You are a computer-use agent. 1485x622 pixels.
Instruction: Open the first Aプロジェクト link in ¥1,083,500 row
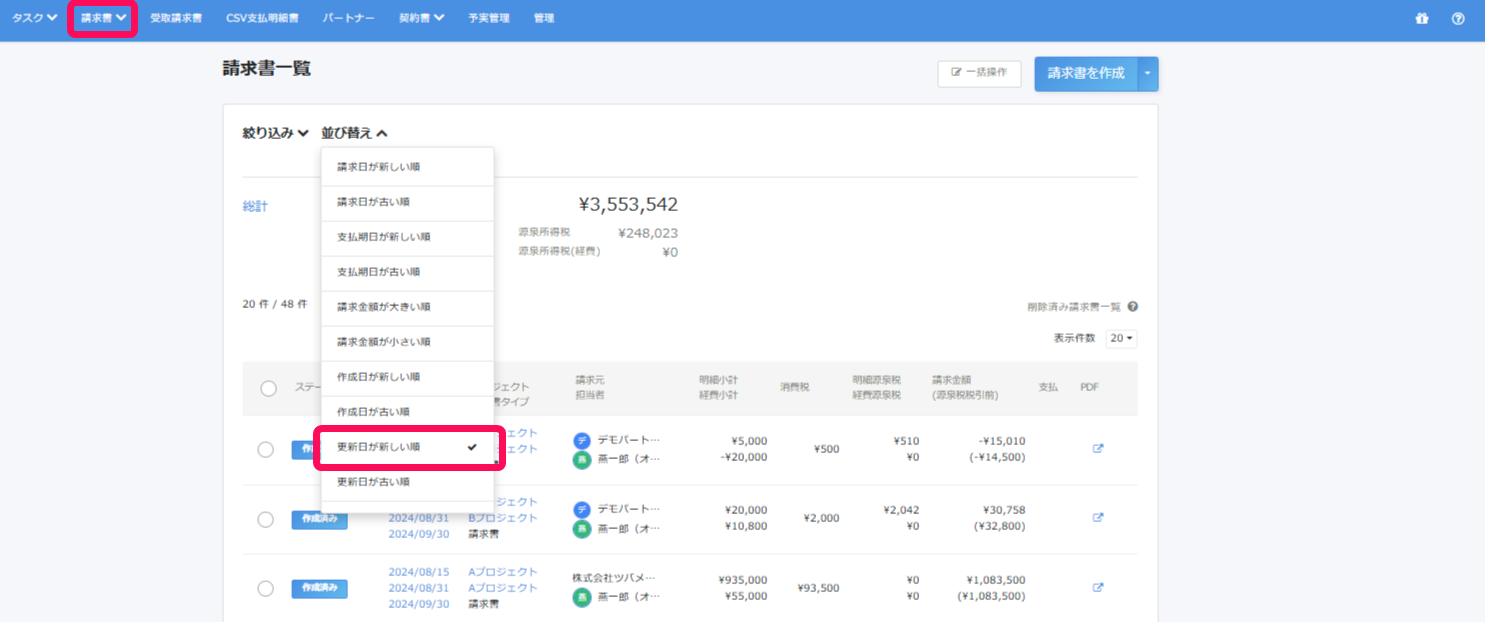click(503, 572)
